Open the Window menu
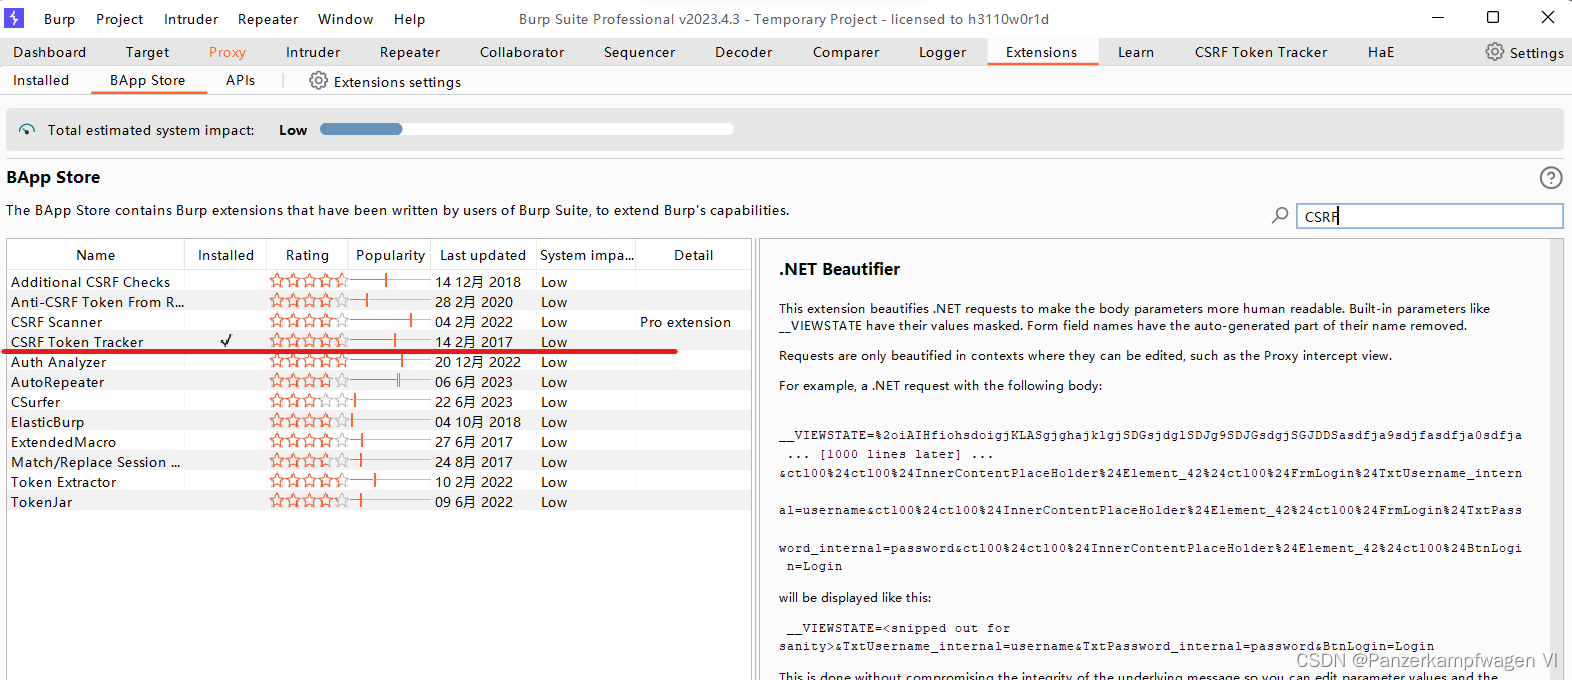 pyautogui.click(x=345, y=19)
